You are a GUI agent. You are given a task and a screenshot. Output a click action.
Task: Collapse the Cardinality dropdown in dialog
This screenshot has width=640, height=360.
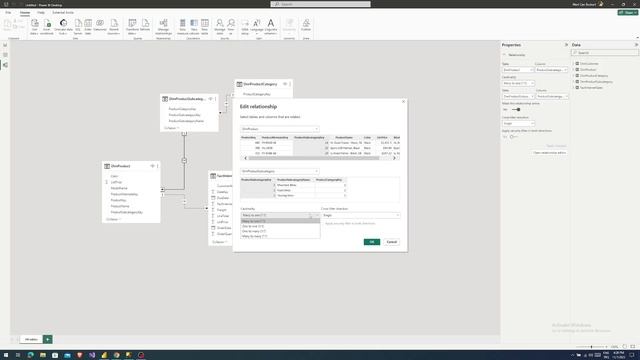[280, 215]
